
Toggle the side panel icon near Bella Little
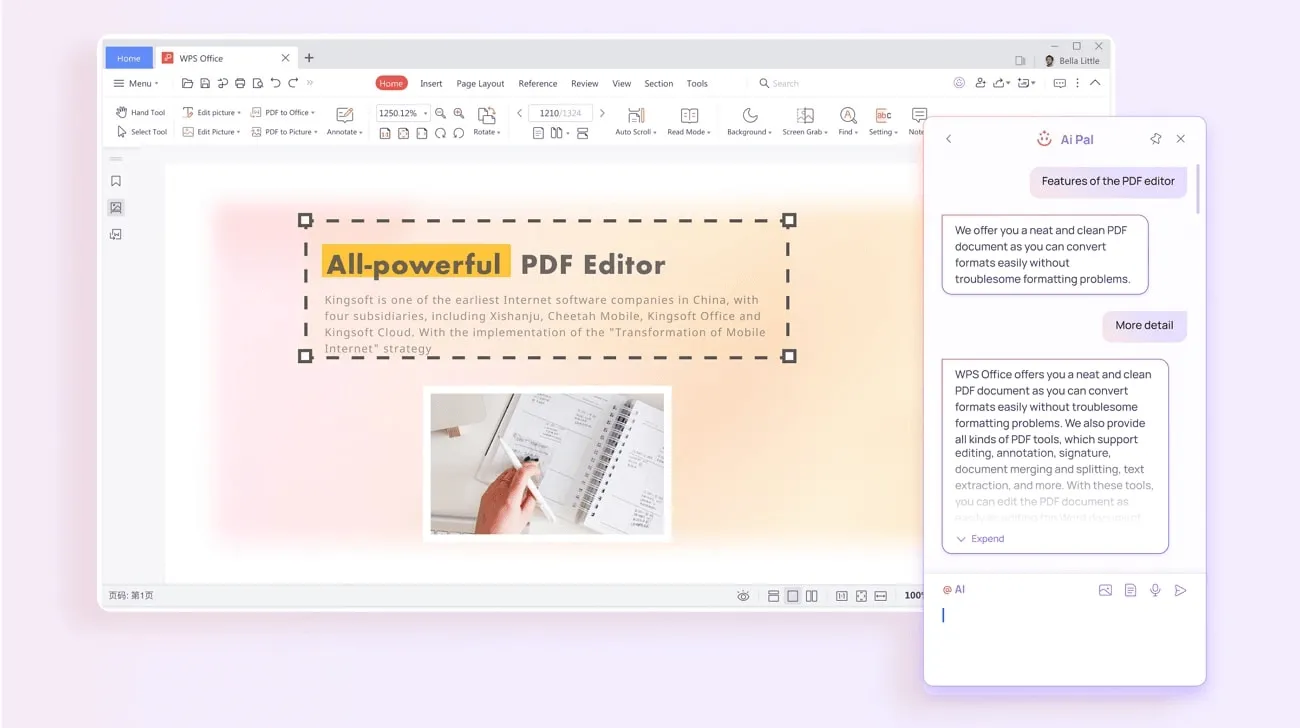click(x=1020, y=60)
